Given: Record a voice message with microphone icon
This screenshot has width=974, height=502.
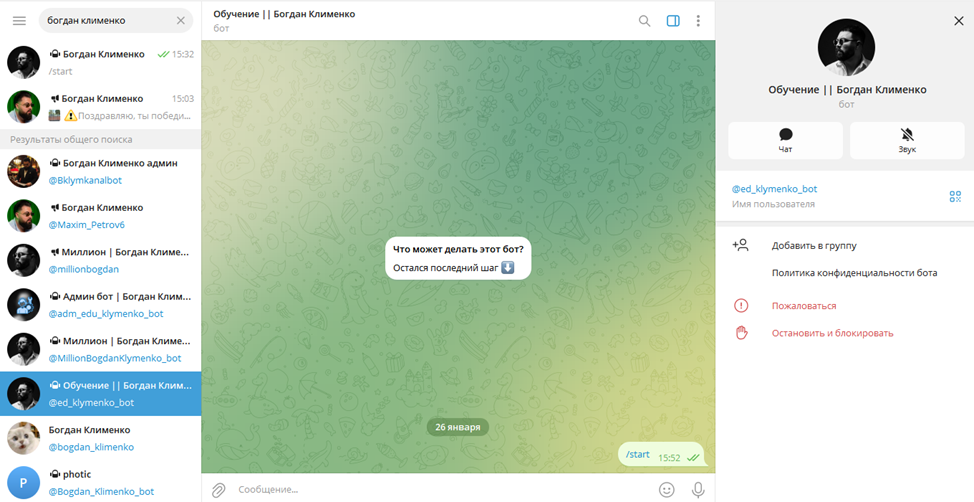Looking at the screenshot, I should [x=698, y=490].
